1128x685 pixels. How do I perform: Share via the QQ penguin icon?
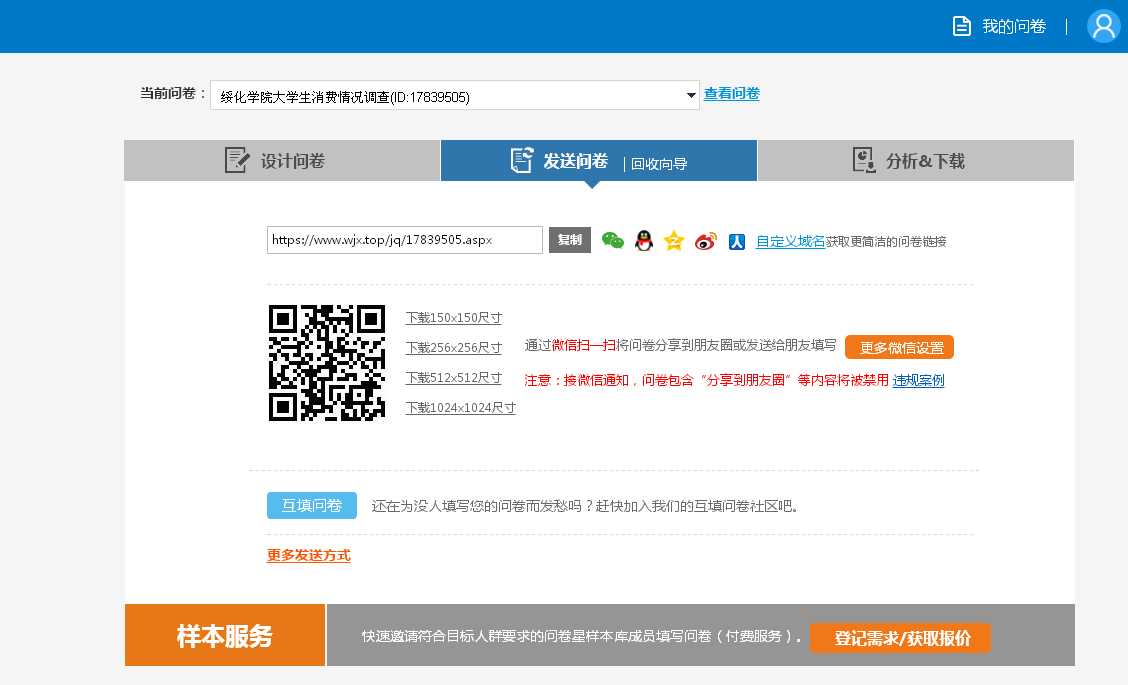644,241
